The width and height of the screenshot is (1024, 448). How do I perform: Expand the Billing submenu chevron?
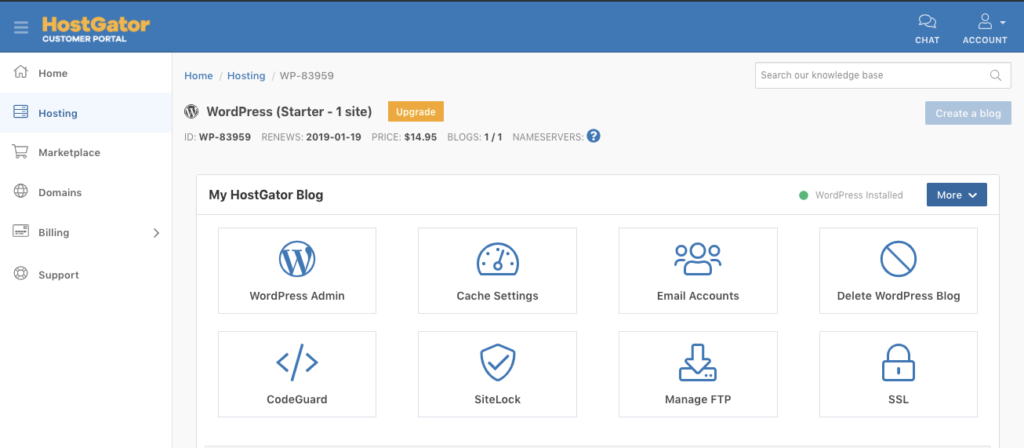(156, 232)
